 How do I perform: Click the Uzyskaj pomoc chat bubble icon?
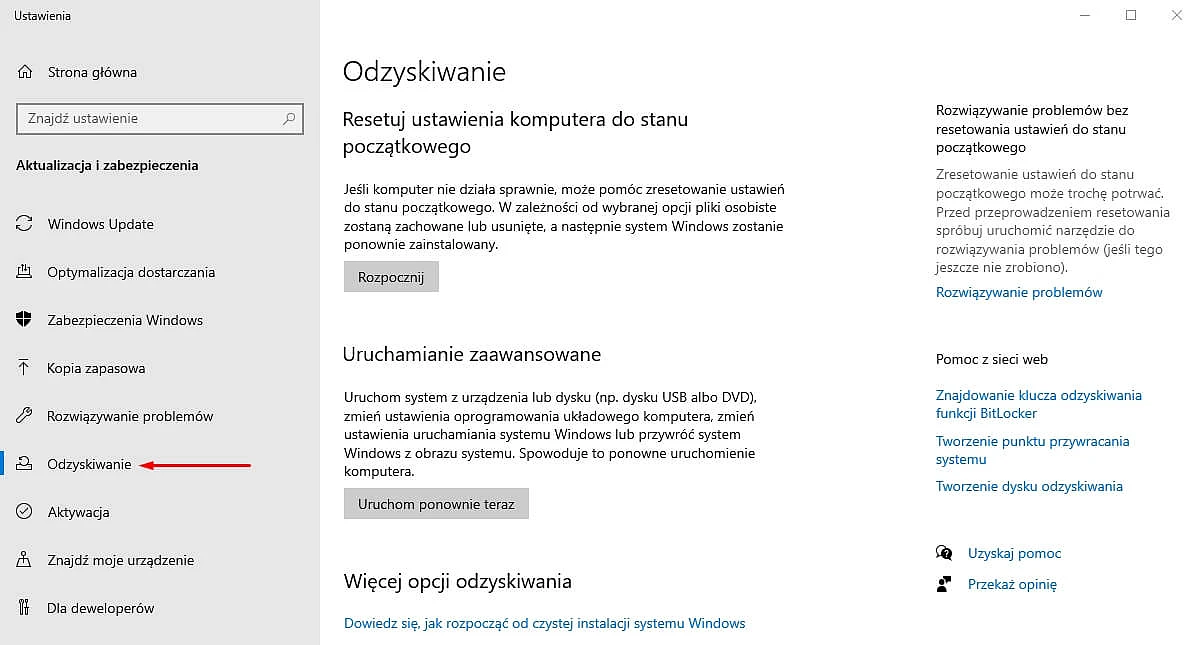tap(944, 553)
